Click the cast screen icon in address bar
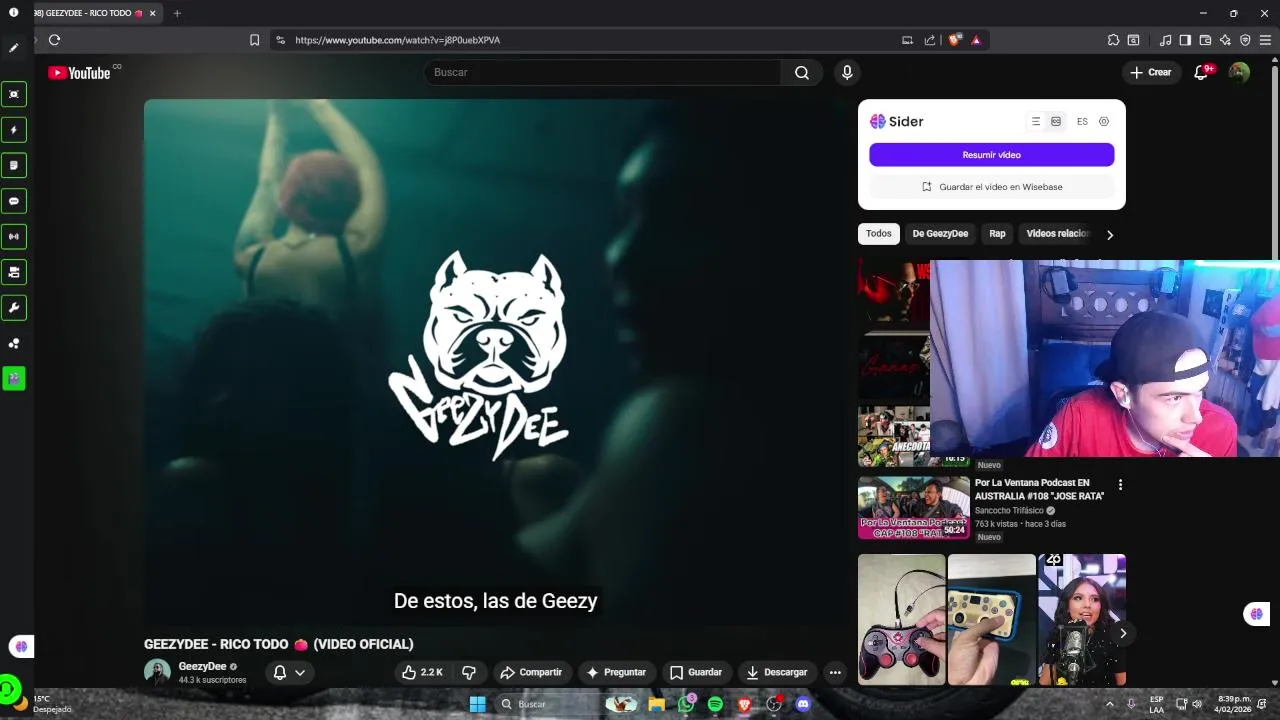Image resolution: width=1280 pixels, height=720 pixels. click(907, 40)
